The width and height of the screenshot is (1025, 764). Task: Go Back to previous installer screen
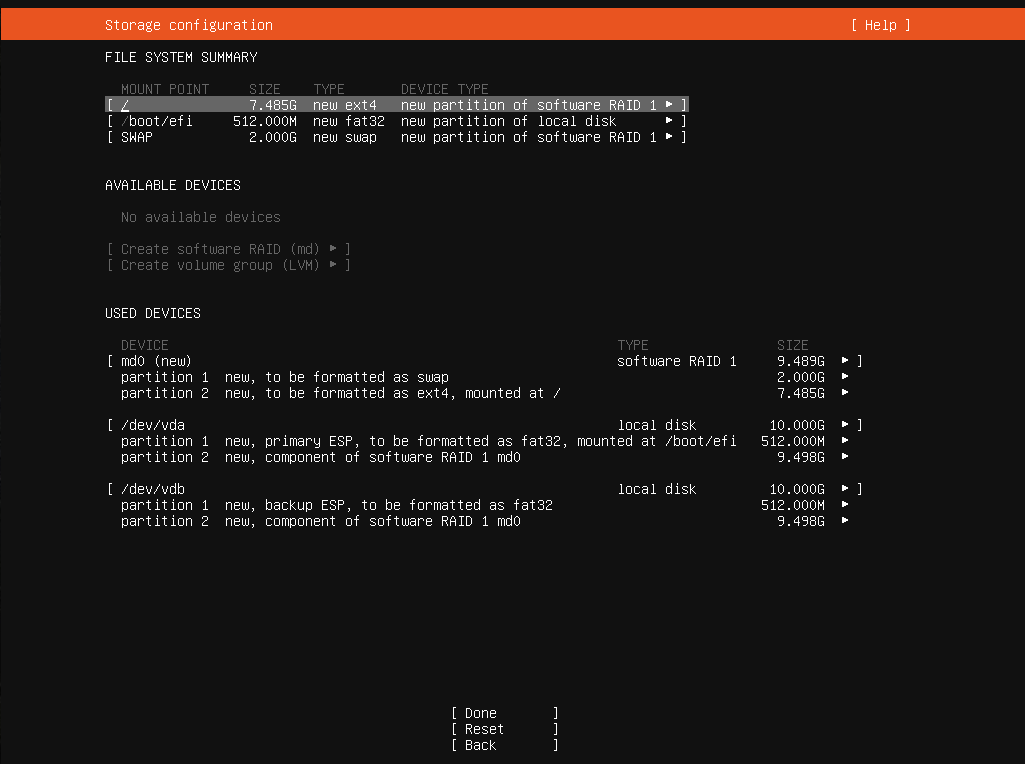click(x=504, y=745)
